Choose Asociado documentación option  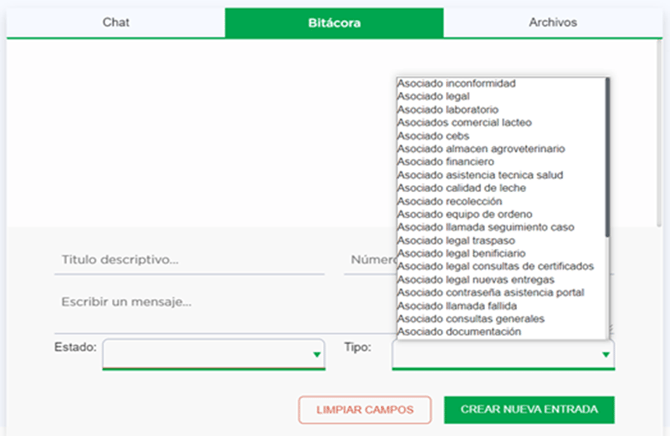(x=459, y=331)
